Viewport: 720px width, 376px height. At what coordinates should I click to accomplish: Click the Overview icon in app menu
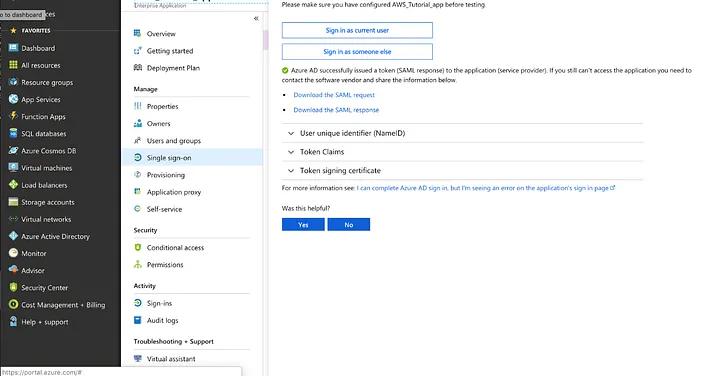[x=137, y=33]
